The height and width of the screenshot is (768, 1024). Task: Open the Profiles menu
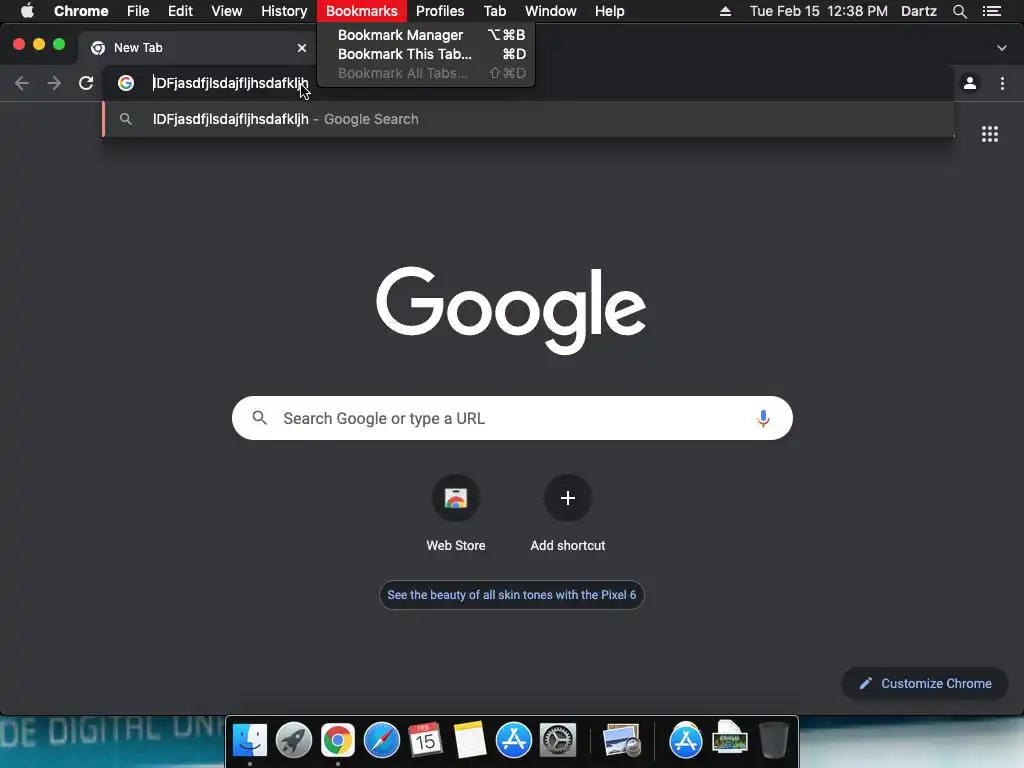tap(440, 11)
